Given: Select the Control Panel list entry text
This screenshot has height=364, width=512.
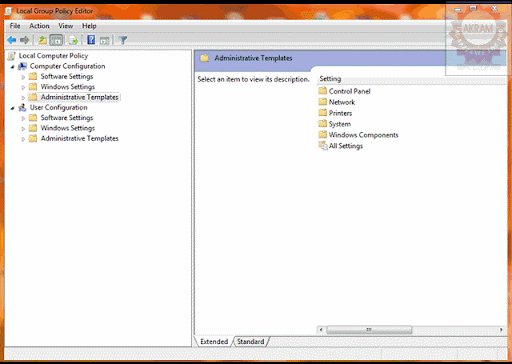Looking at the screenshot, I should [x=349, y=91].
